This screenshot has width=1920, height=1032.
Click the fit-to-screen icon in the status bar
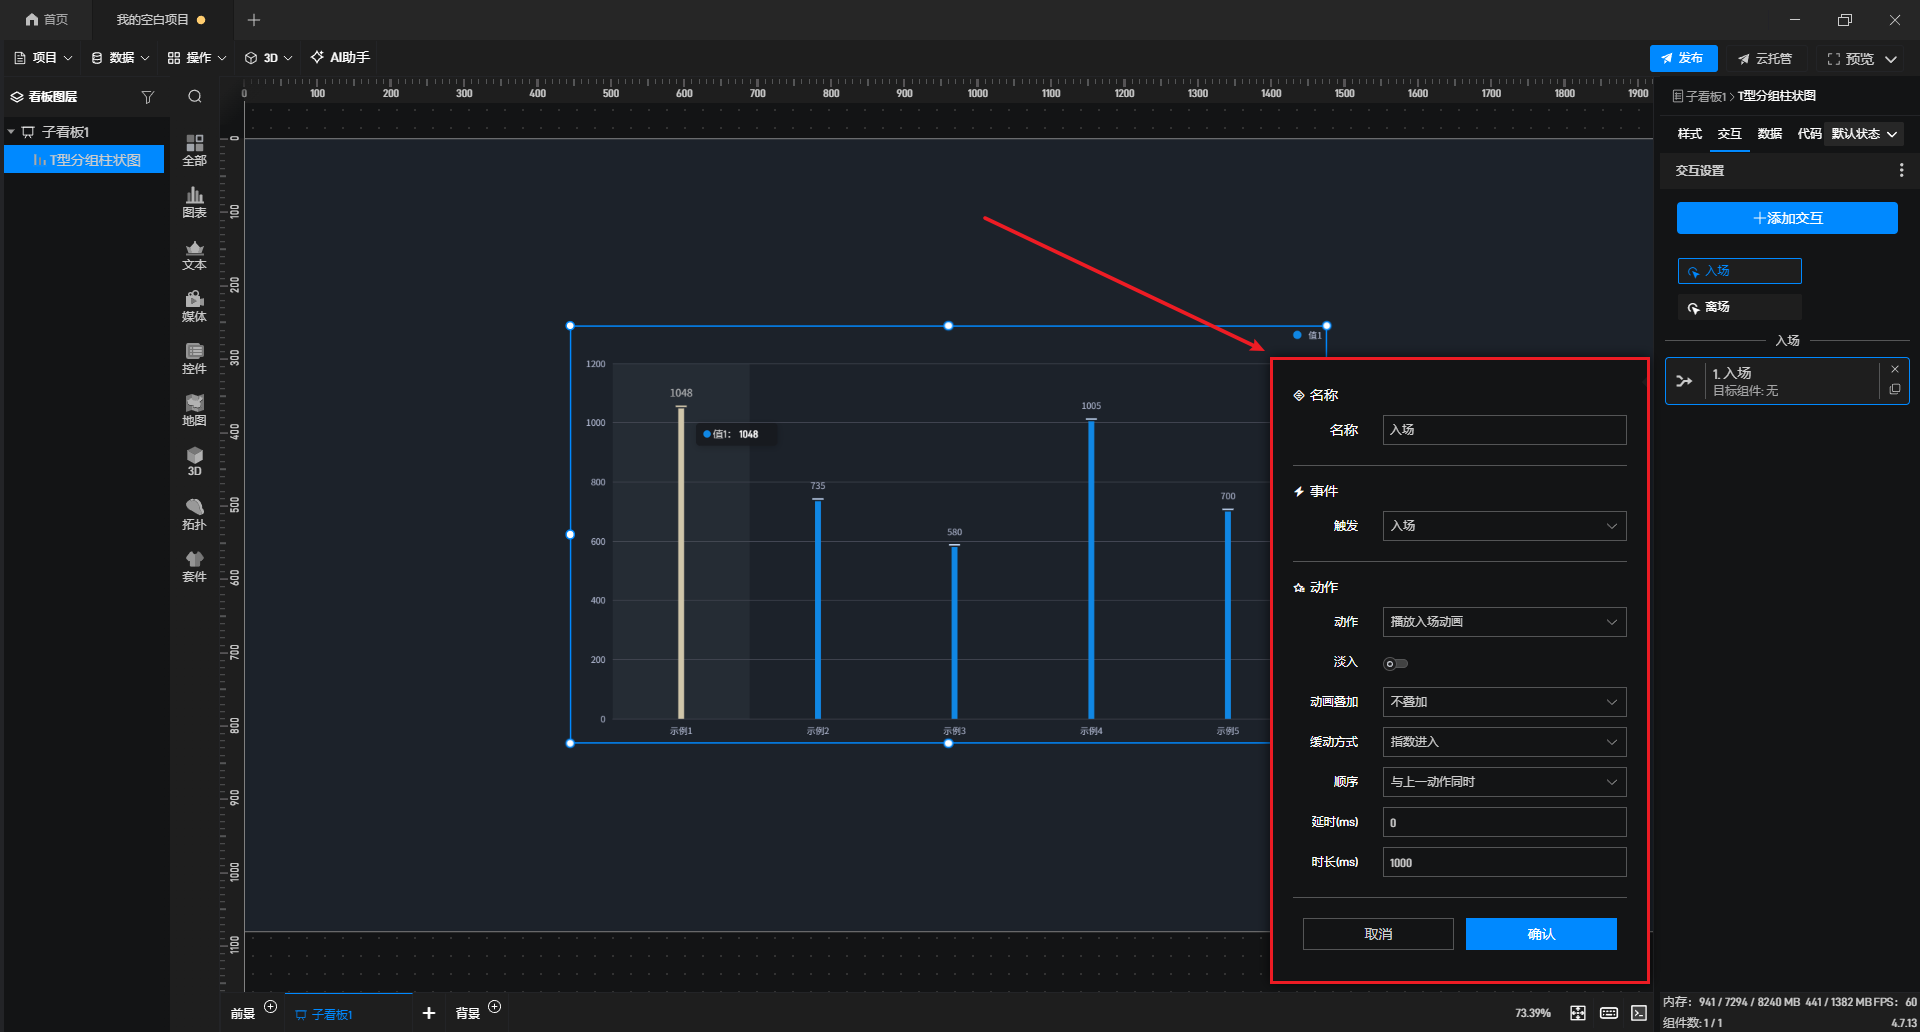[x=1578, y=1013]
